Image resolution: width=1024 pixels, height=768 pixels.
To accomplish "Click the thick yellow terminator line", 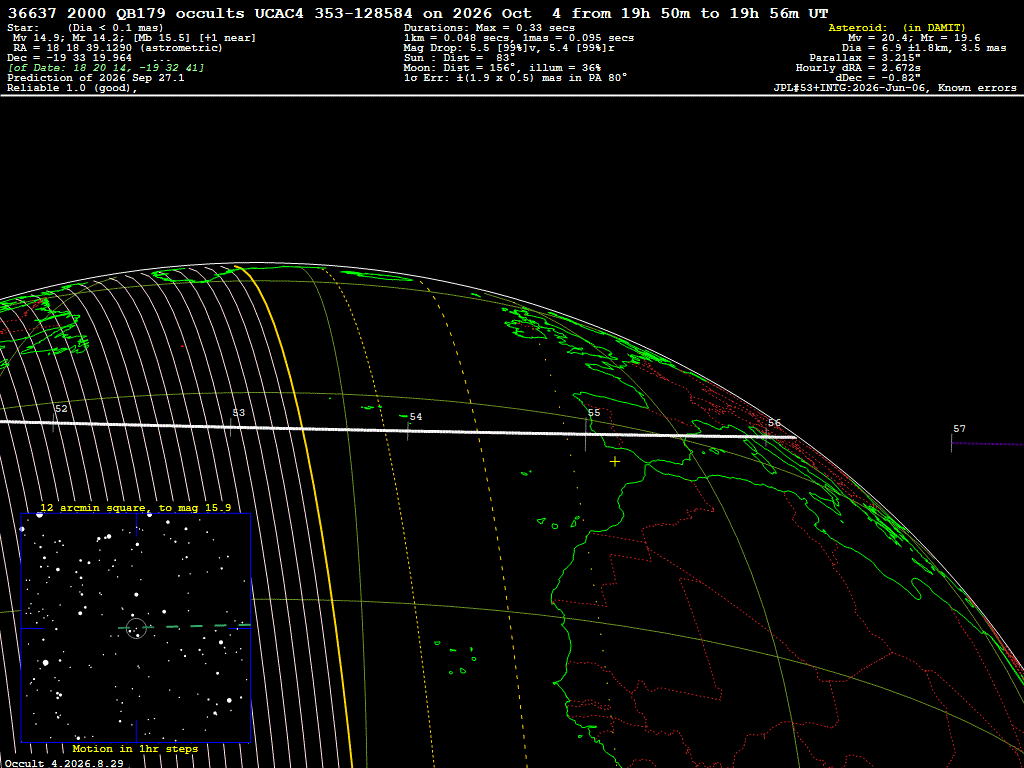I will [300, 509].
